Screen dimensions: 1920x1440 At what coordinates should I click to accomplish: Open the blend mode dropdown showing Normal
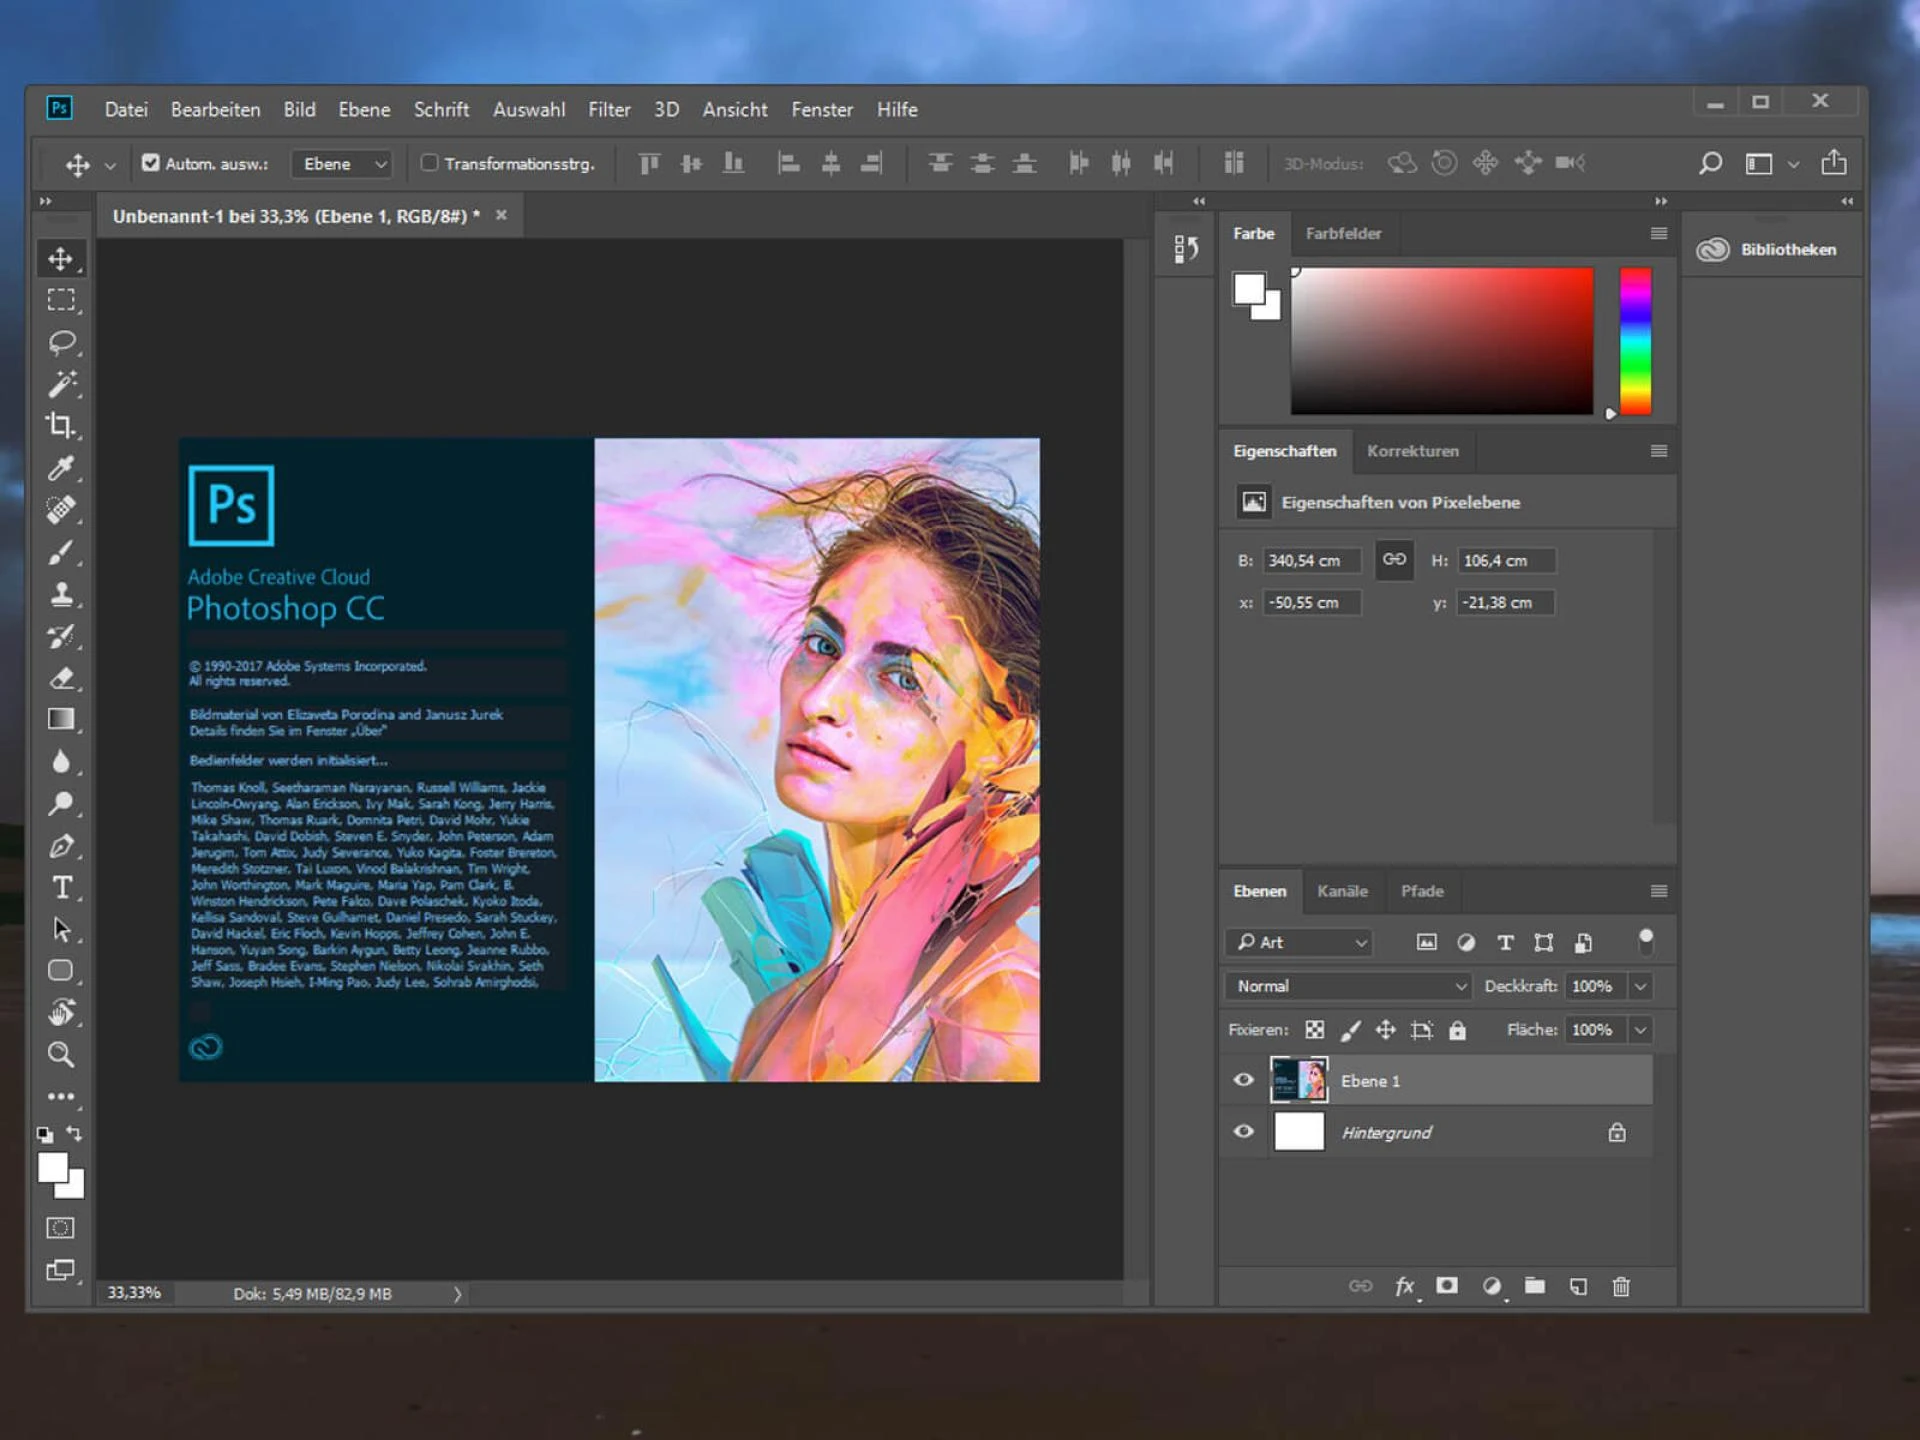coord(1345,986)
